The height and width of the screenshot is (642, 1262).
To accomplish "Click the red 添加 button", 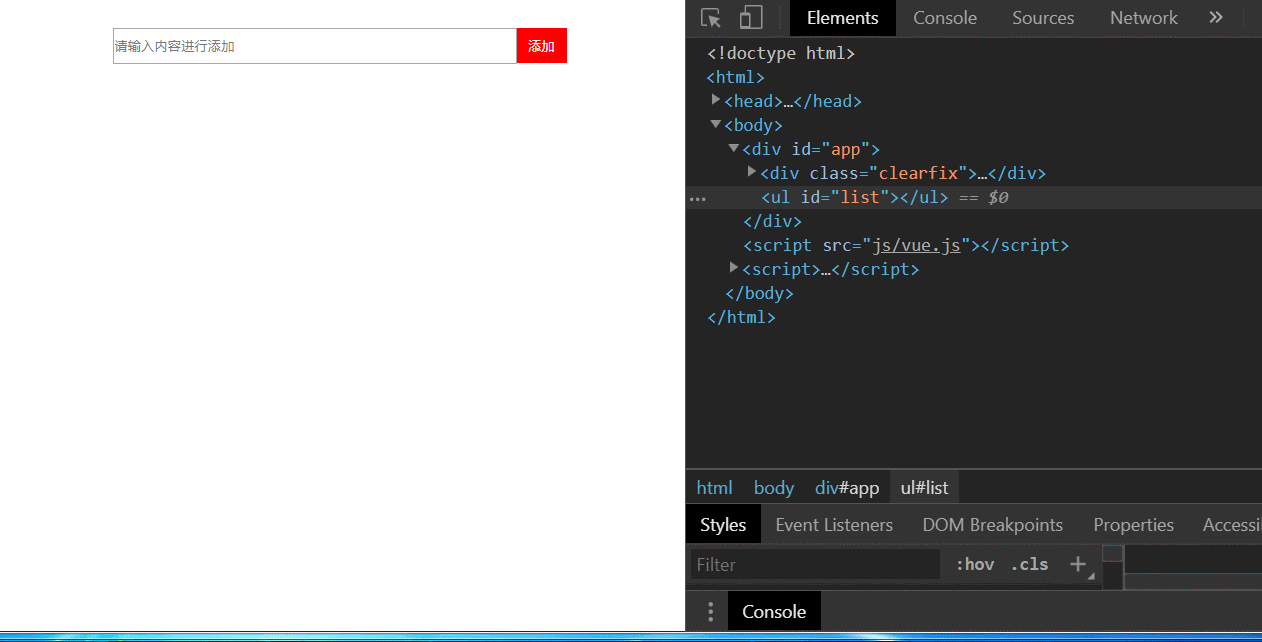I will point(542,46).
